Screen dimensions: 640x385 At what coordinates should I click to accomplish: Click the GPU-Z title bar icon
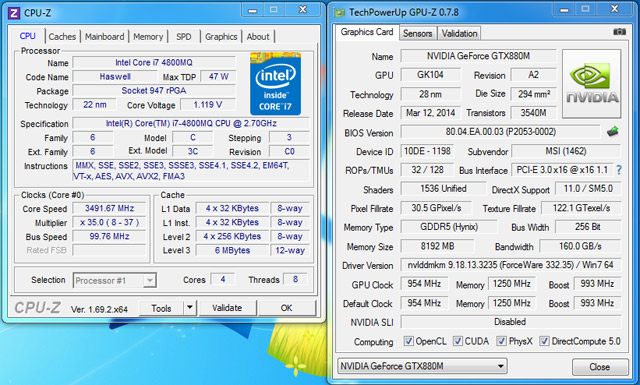coord(340,13)
